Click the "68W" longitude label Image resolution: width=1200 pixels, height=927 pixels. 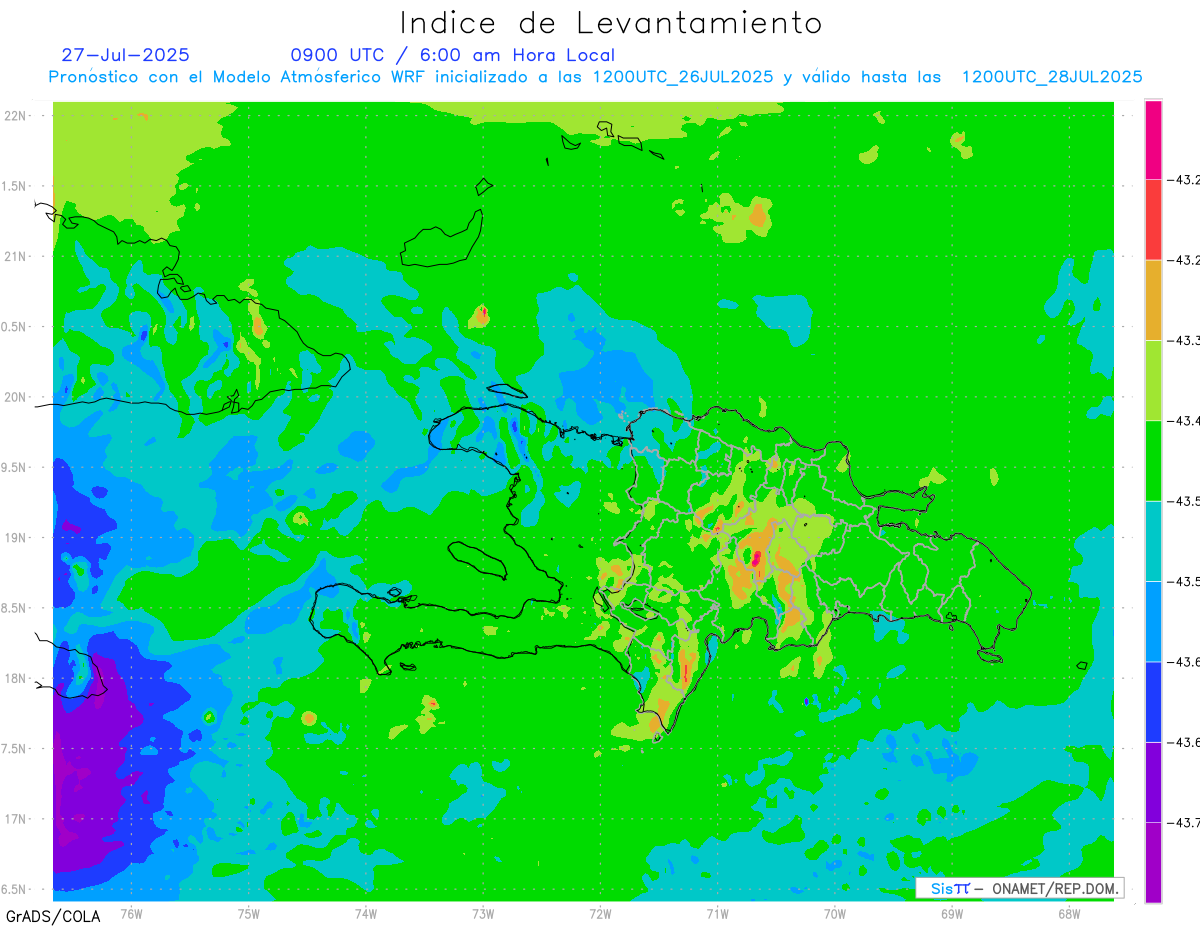[x=1069, y=912]
